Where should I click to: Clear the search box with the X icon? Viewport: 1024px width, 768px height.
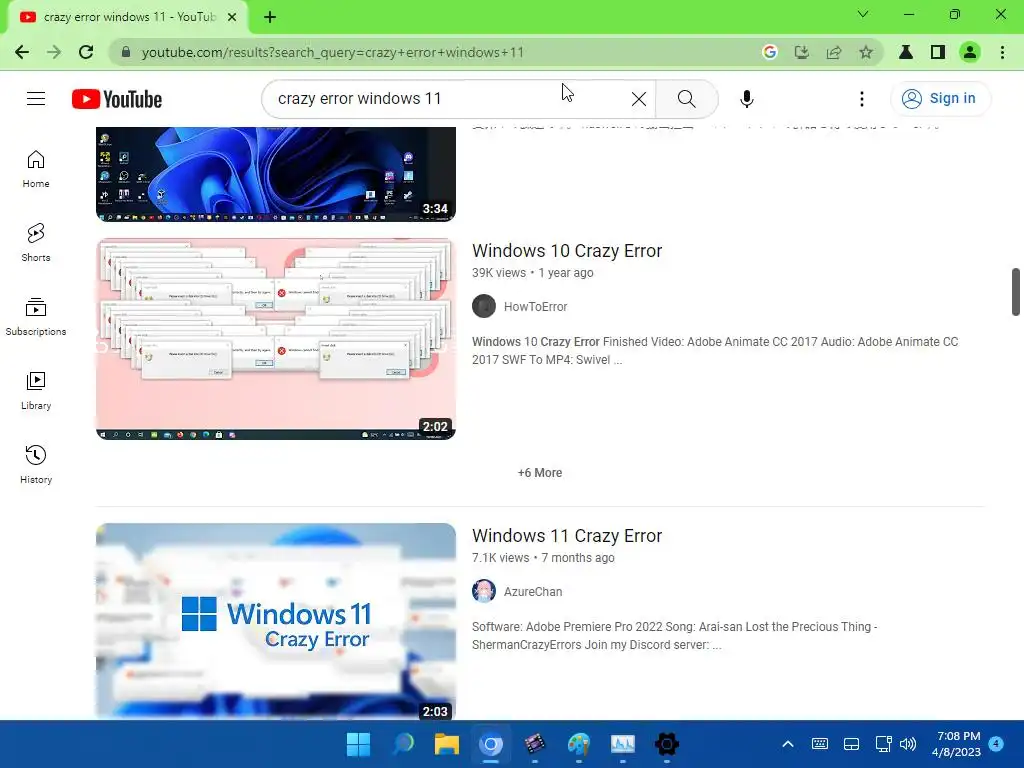639,99
